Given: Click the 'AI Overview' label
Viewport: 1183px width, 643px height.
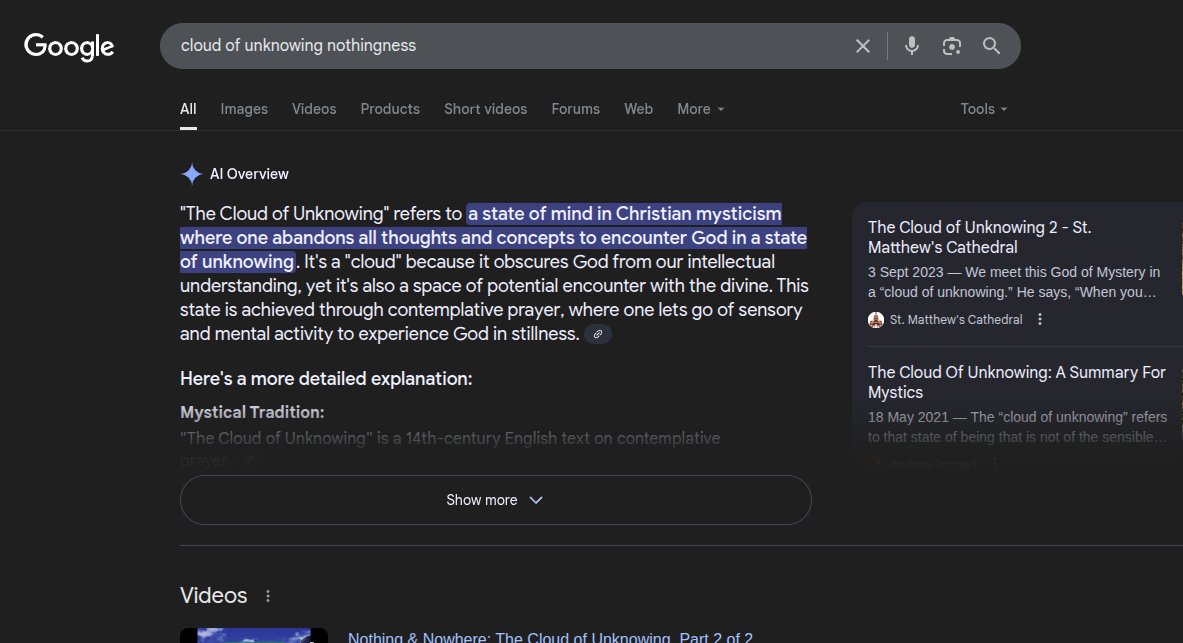Looking at the screenshot, I should 249,174.
